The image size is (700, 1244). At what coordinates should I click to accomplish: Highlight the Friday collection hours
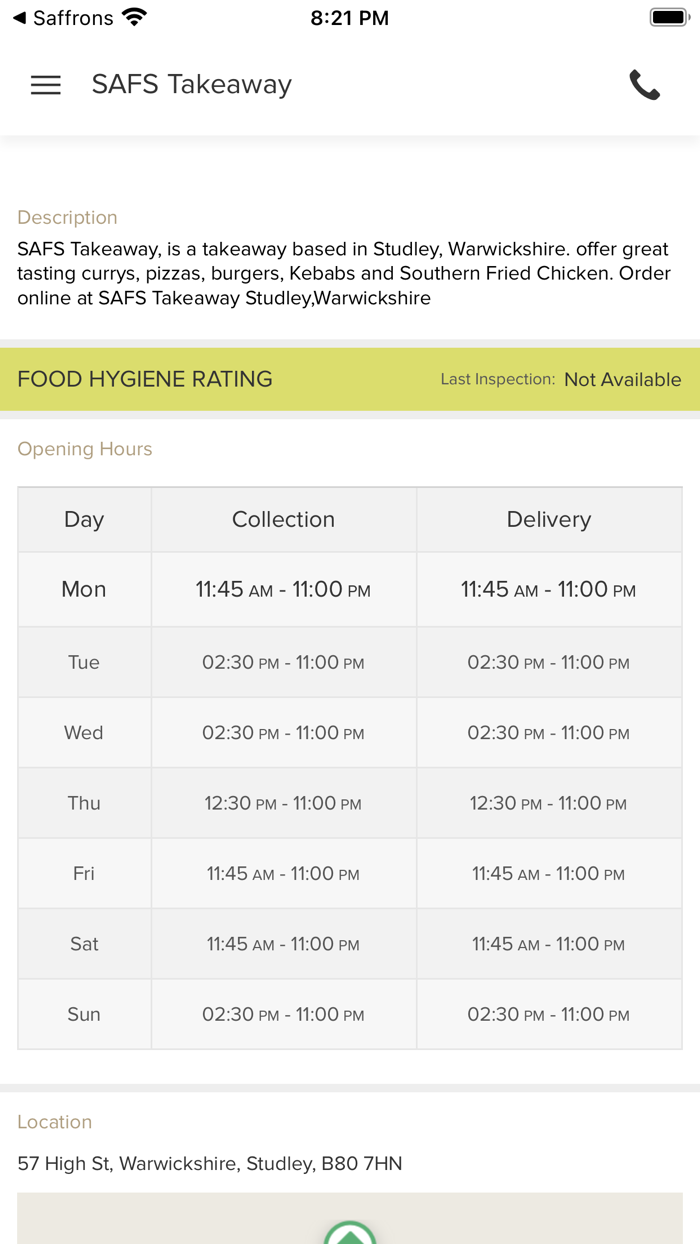click(283, 873)
